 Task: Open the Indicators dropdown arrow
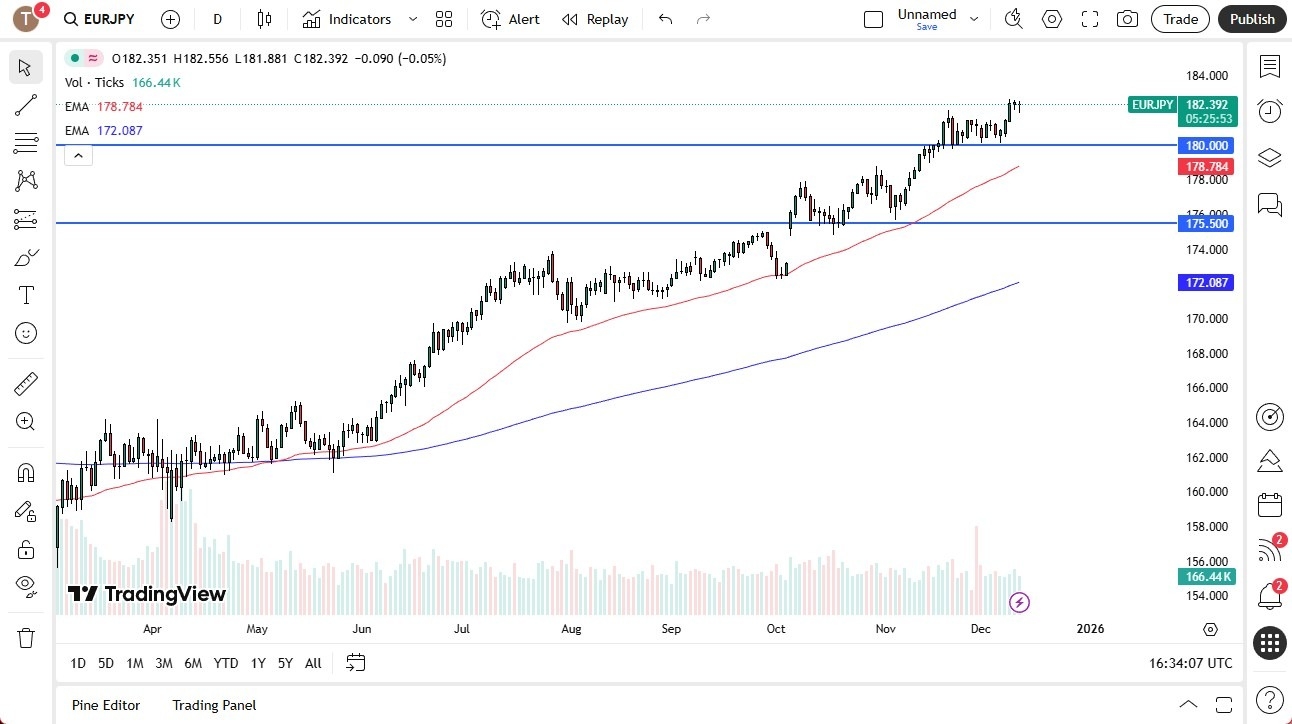[411, 19]
